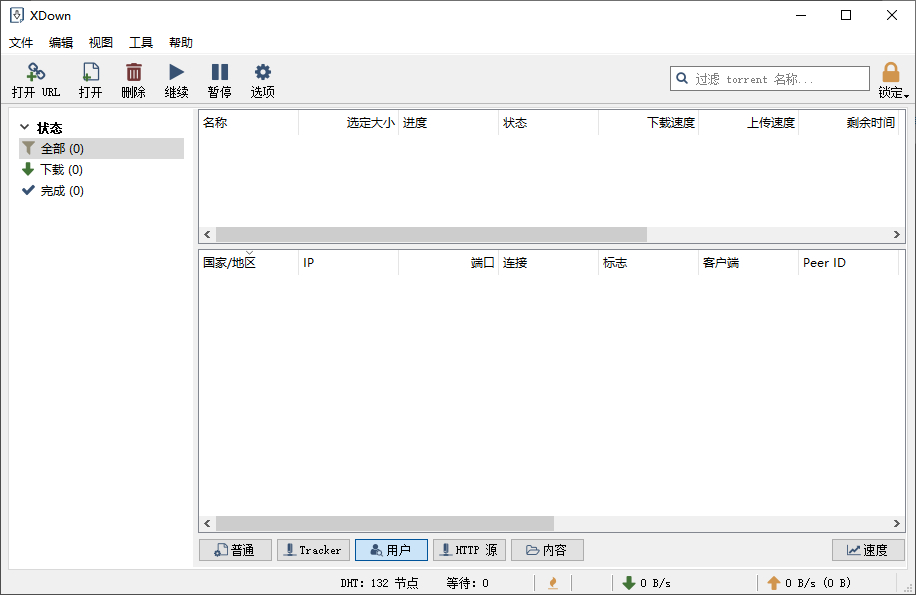Viewport: 916px width, 595px height.
Task: Select the 完成 (0) filter
Action: click(x=102, y=190)
